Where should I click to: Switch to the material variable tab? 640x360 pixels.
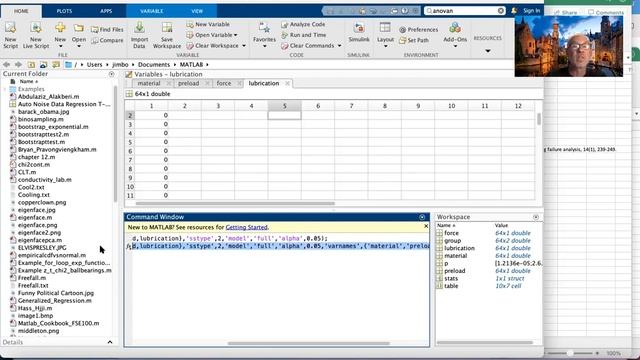click(x=149, y=83)
